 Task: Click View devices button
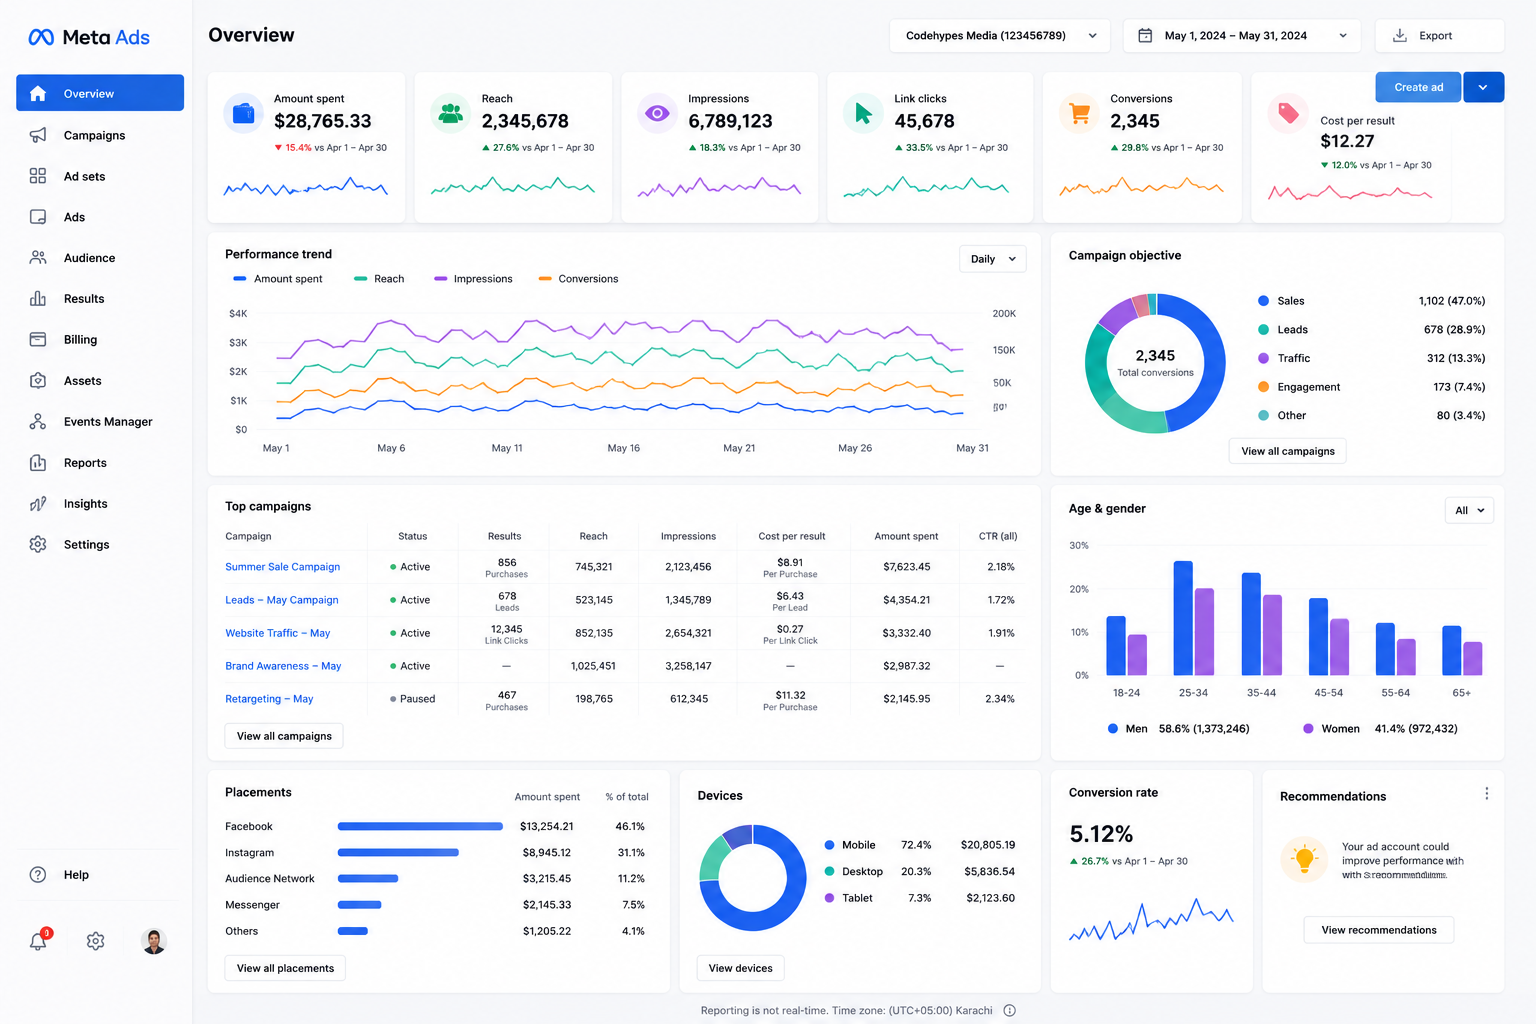(x=740, y=968)
